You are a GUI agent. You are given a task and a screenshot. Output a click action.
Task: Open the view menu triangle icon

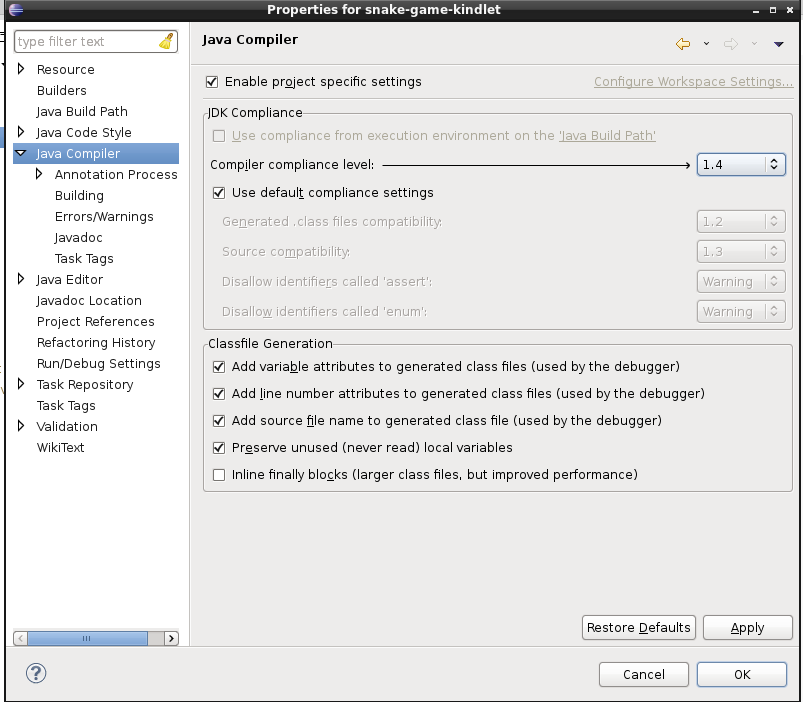click(778, 44)
